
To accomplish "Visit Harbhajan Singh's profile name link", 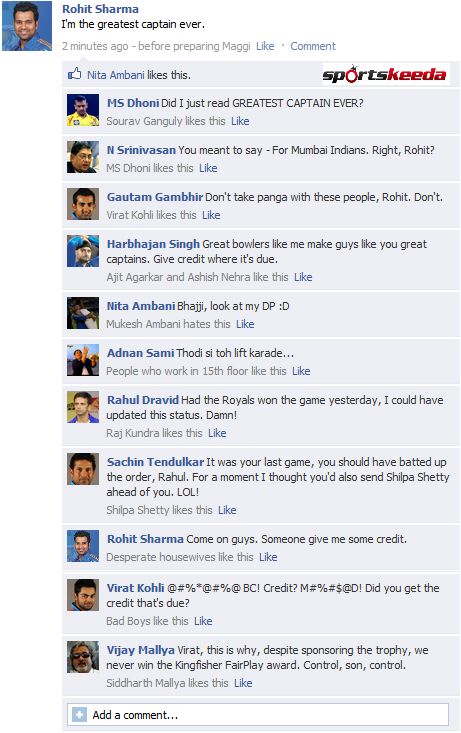I will click(x=153, y=244).
